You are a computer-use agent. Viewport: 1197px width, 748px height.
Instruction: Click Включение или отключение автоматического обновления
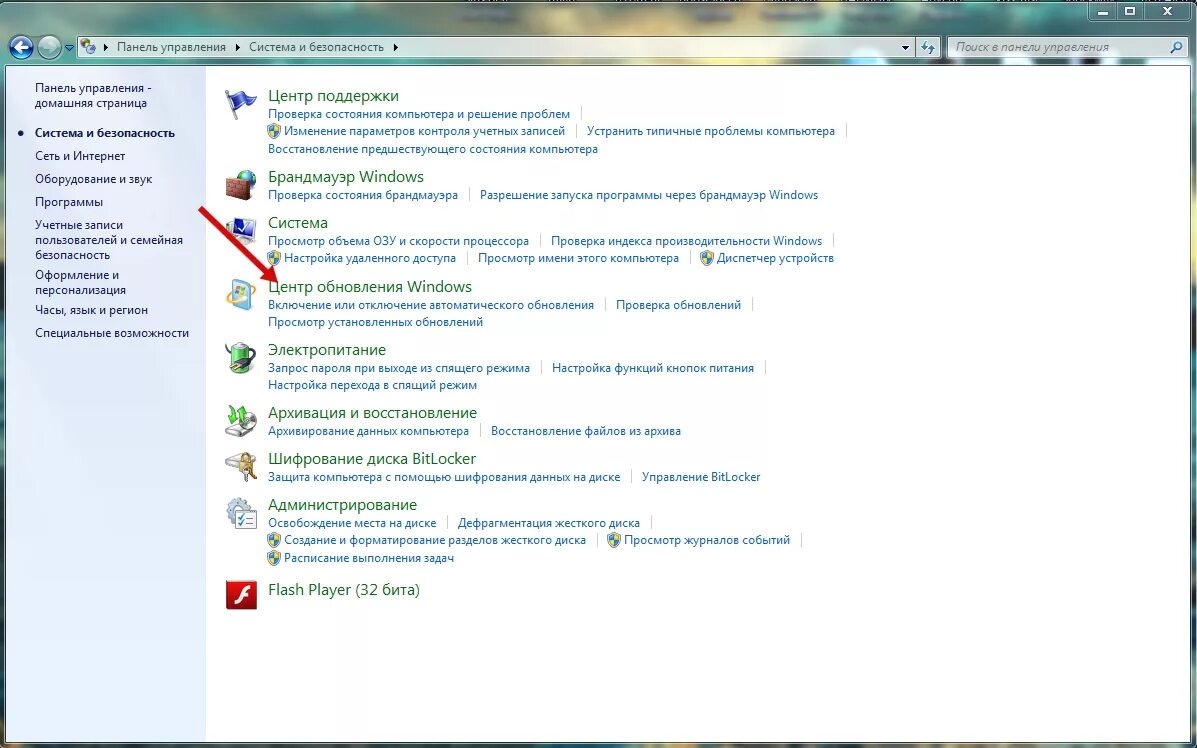click(431, 305)
